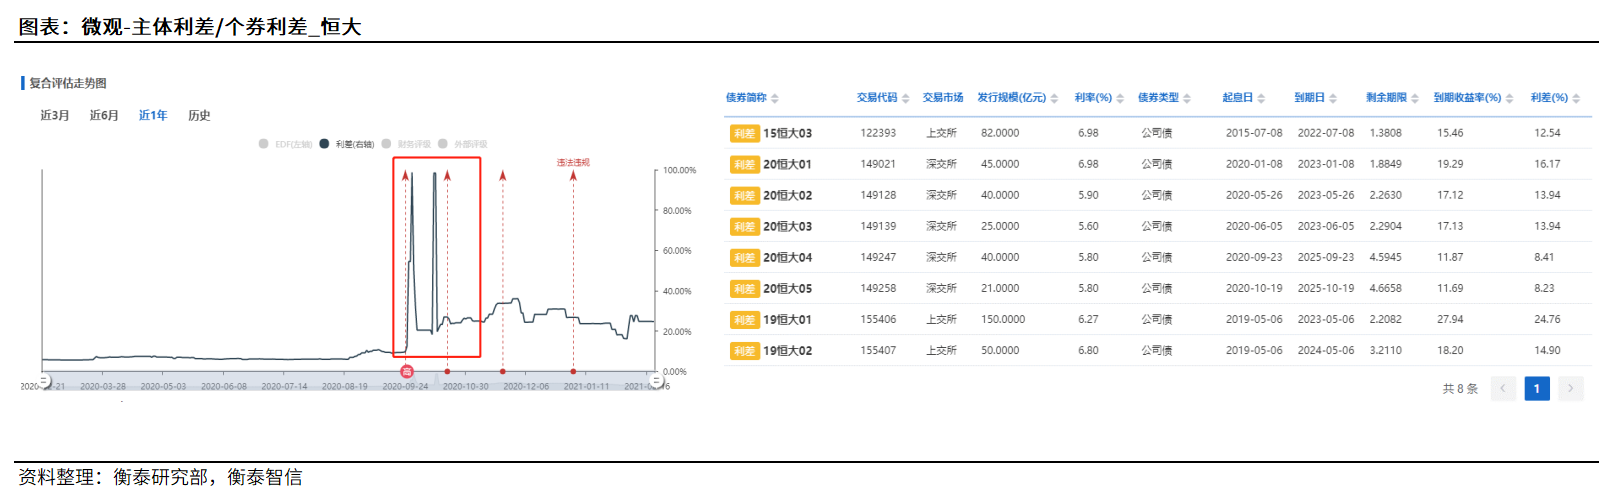This screenshot has height=503, width=1622.
Task: Switch chart range to 近6月
Action: pos(104,115)
